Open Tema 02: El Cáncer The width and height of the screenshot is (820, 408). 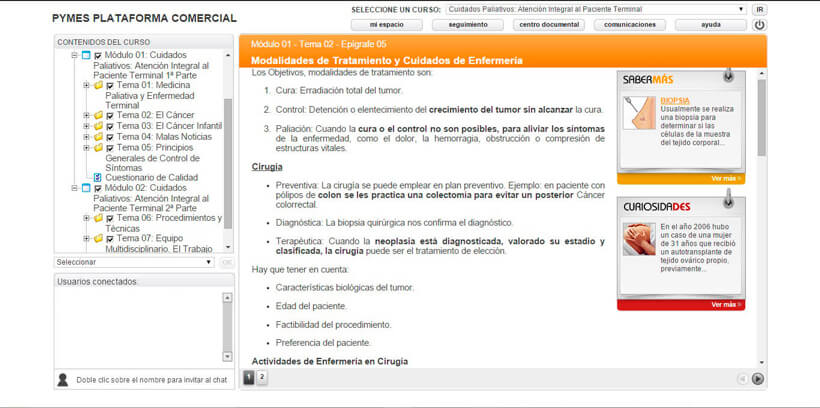point(155,115)
